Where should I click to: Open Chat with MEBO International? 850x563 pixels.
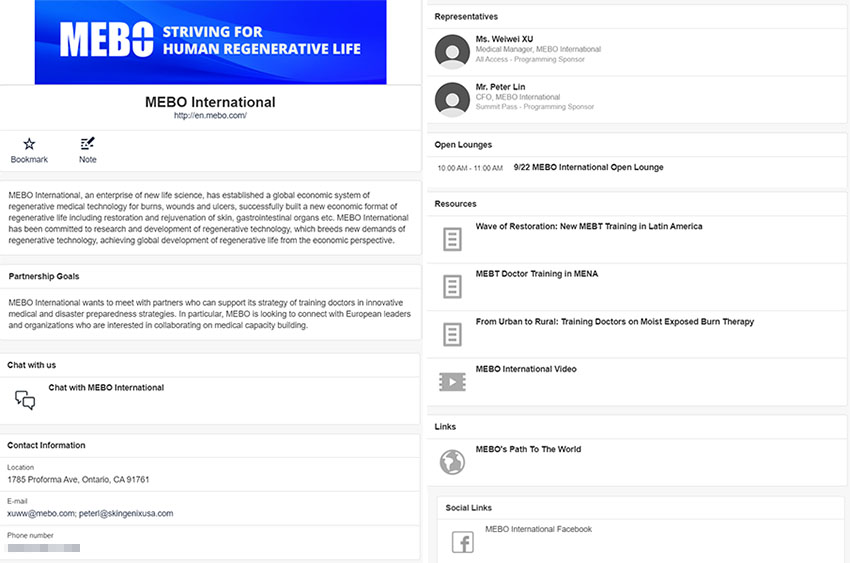106,388
